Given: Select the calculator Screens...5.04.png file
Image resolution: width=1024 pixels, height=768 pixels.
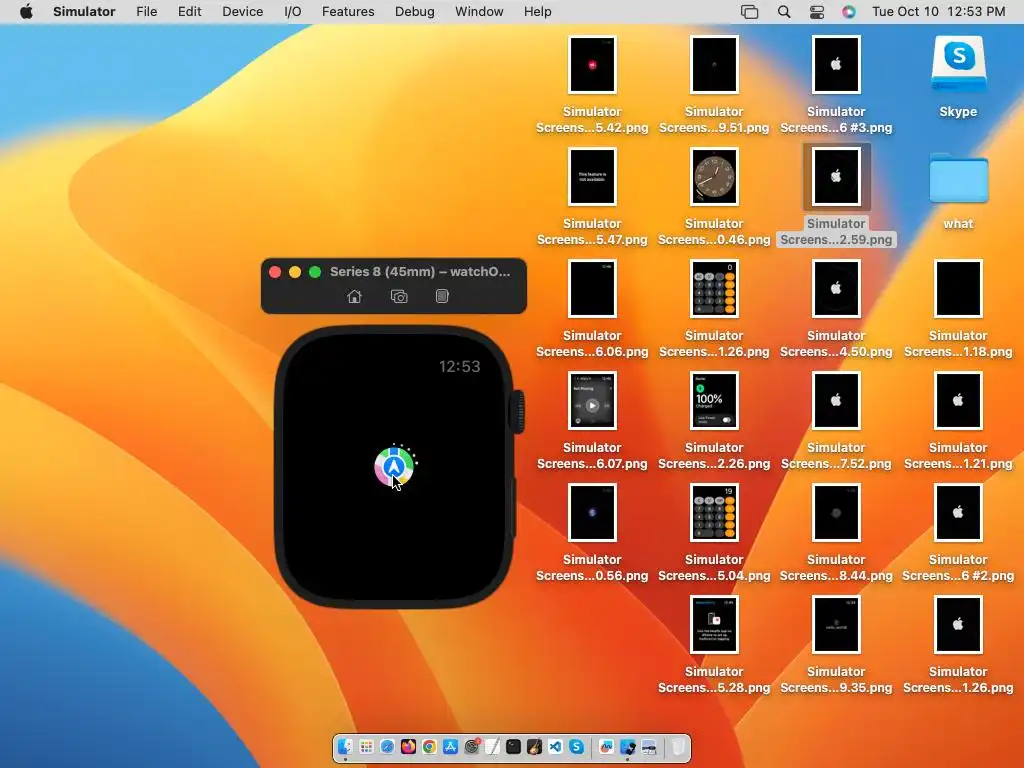Looking at the screenshot, I should point(714,513).
